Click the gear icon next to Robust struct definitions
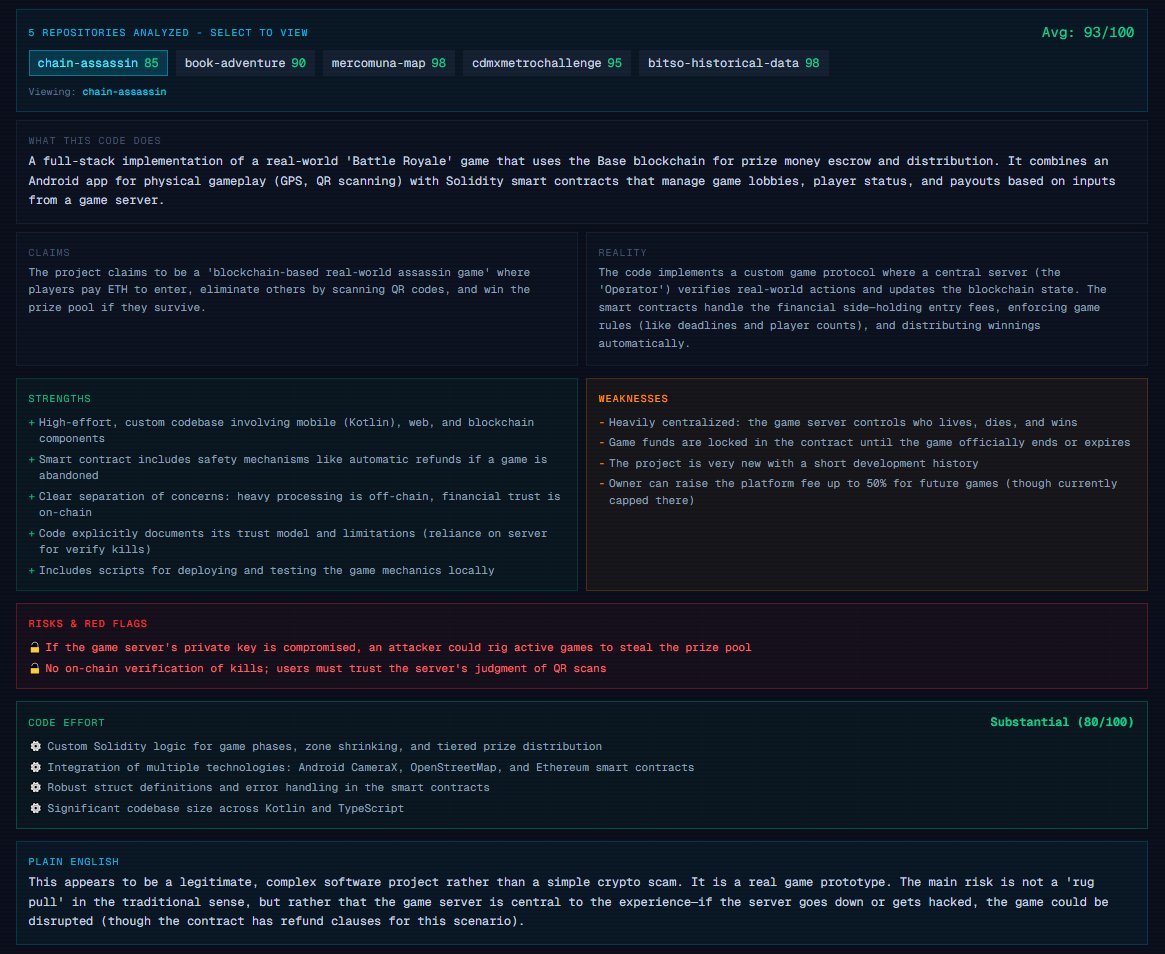 [35, 787]
